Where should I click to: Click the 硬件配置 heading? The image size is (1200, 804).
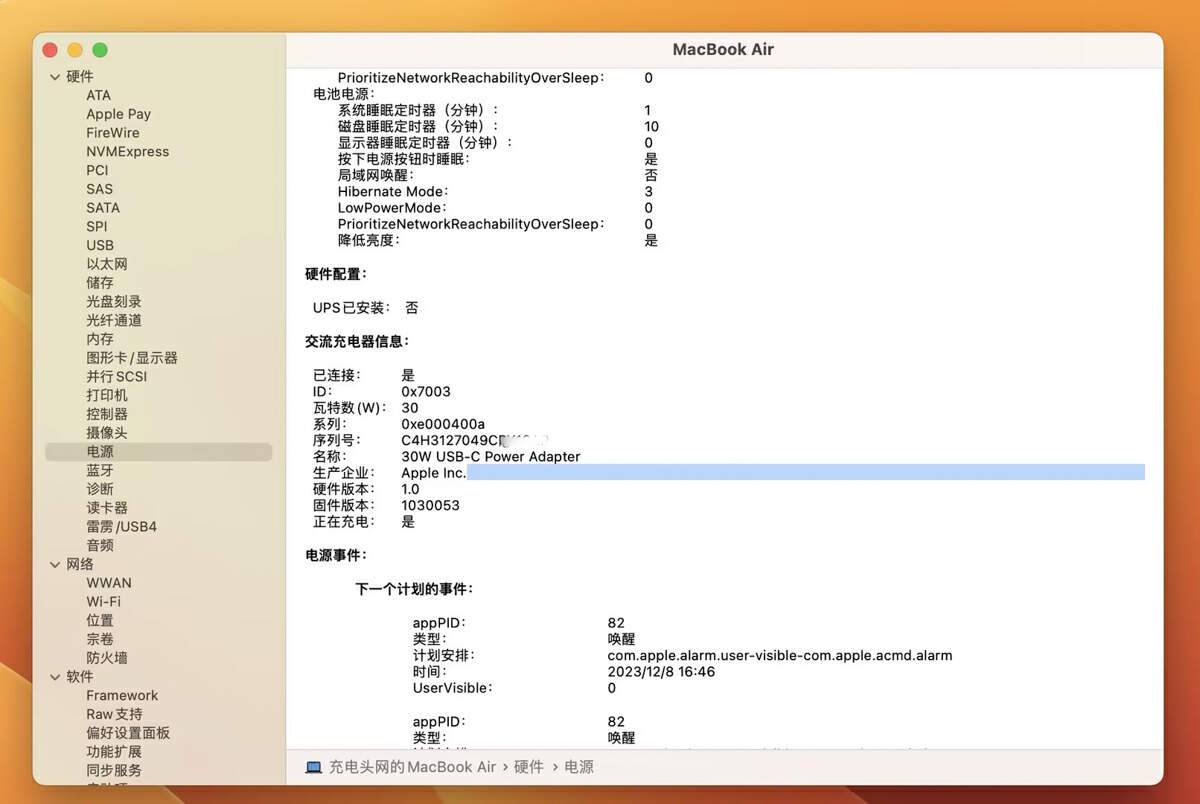click(x=336, y=274)
